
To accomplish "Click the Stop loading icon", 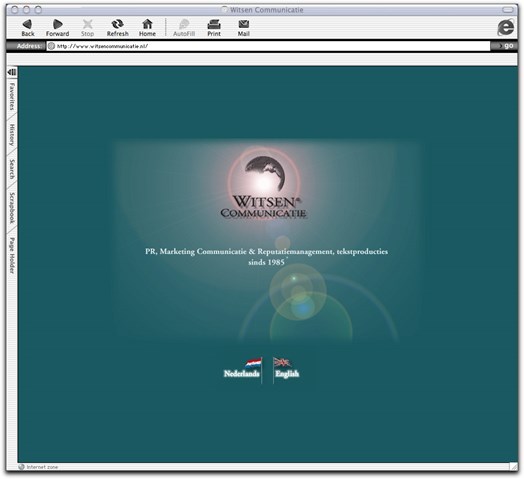I will point(88,24).
